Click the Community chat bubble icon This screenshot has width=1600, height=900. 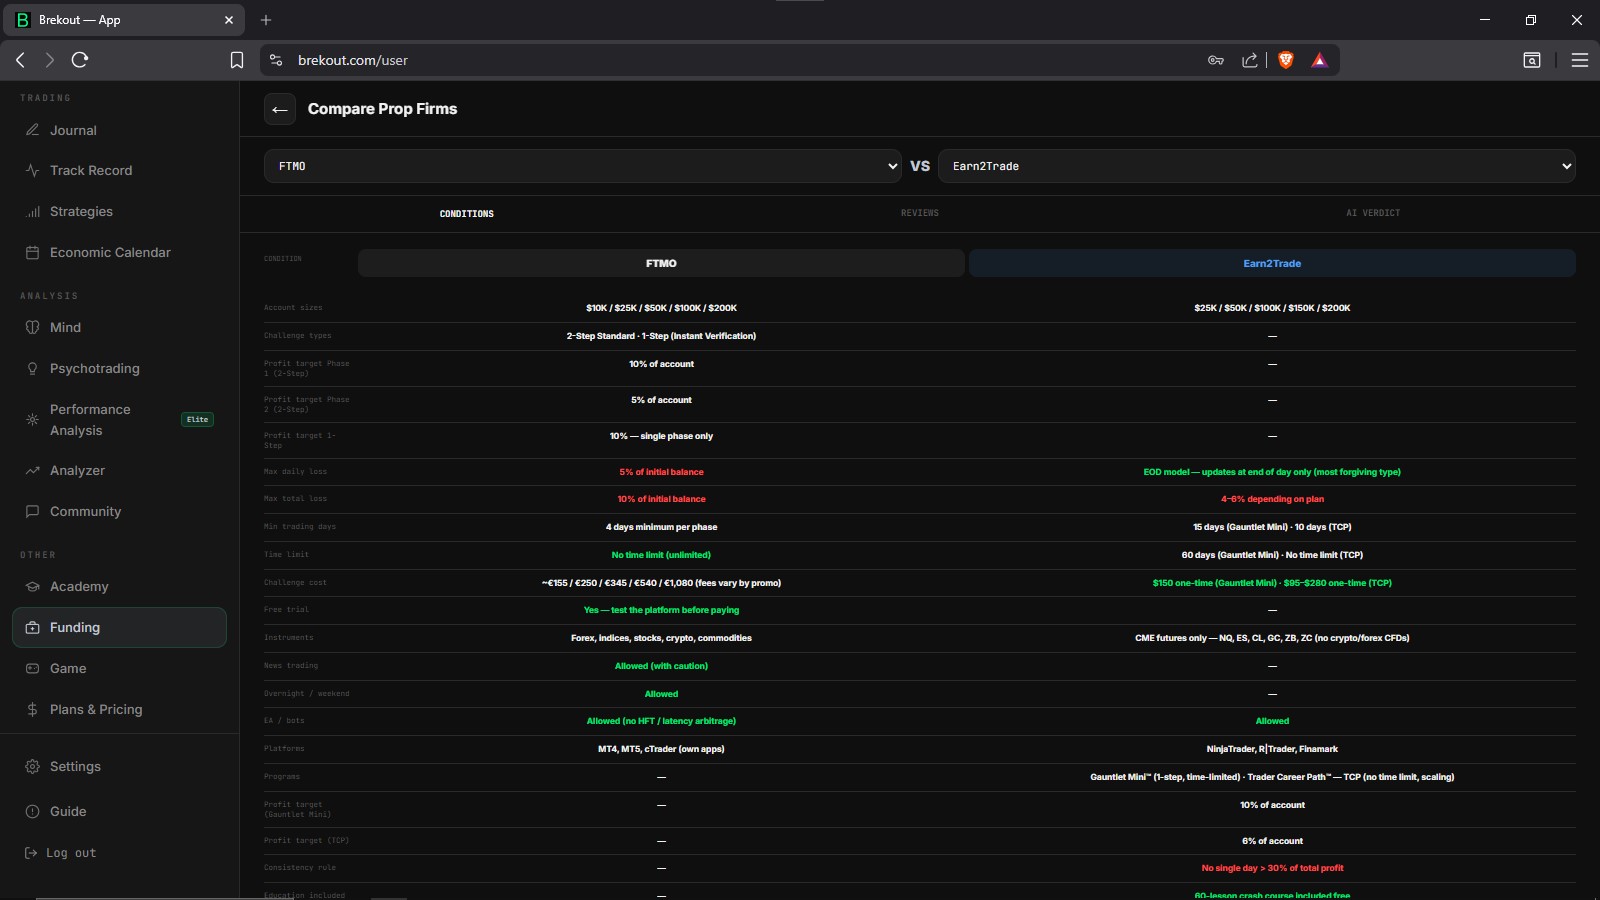coord(32,512)
